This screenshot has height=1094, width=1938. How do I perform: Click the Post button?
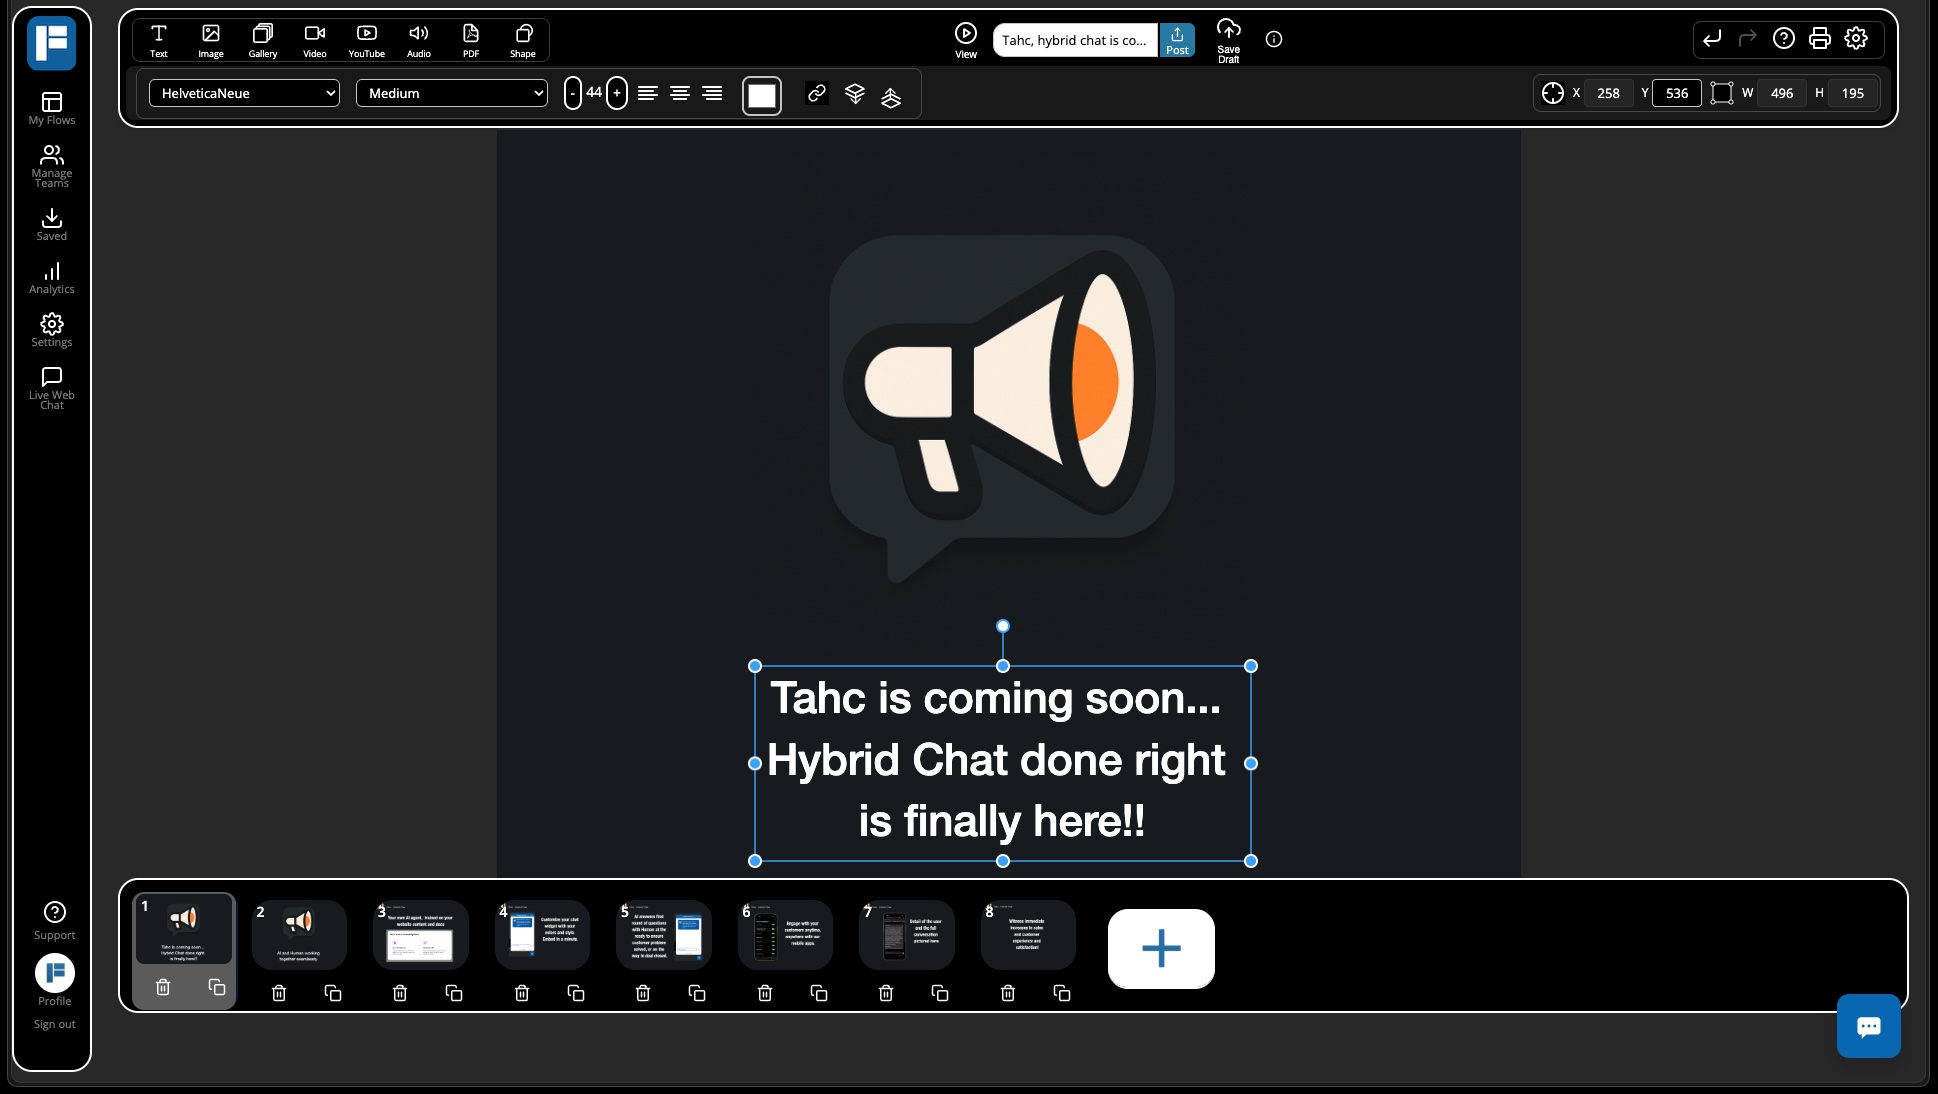tap(1177, 40)
